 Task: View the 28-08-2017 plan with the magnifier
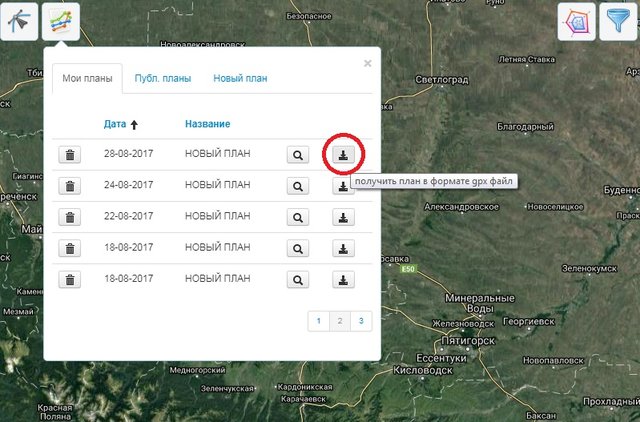[298, 155]
